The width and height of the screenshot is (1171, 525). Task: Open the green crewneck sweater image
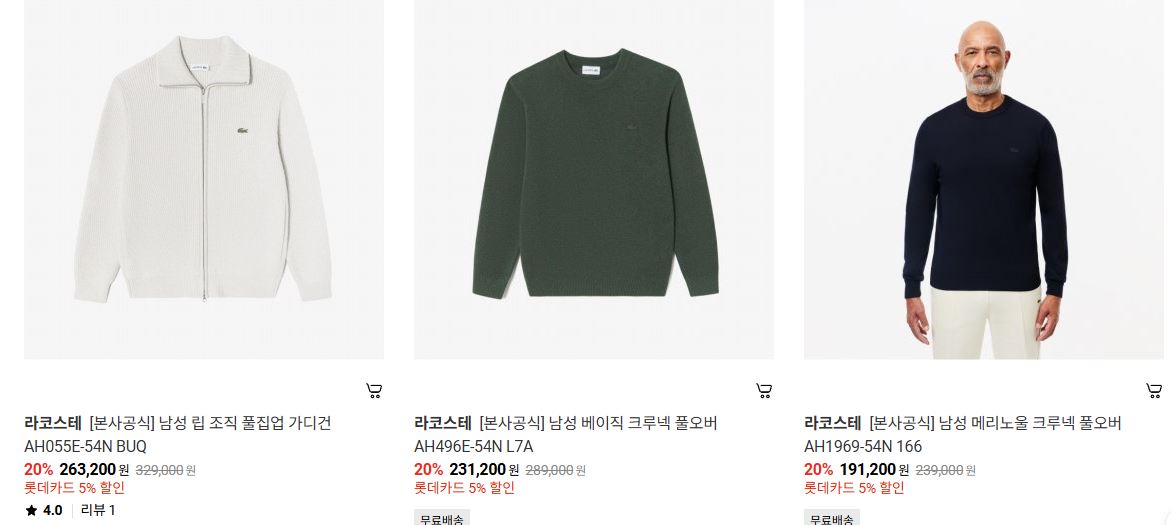(x=594, y=179)
